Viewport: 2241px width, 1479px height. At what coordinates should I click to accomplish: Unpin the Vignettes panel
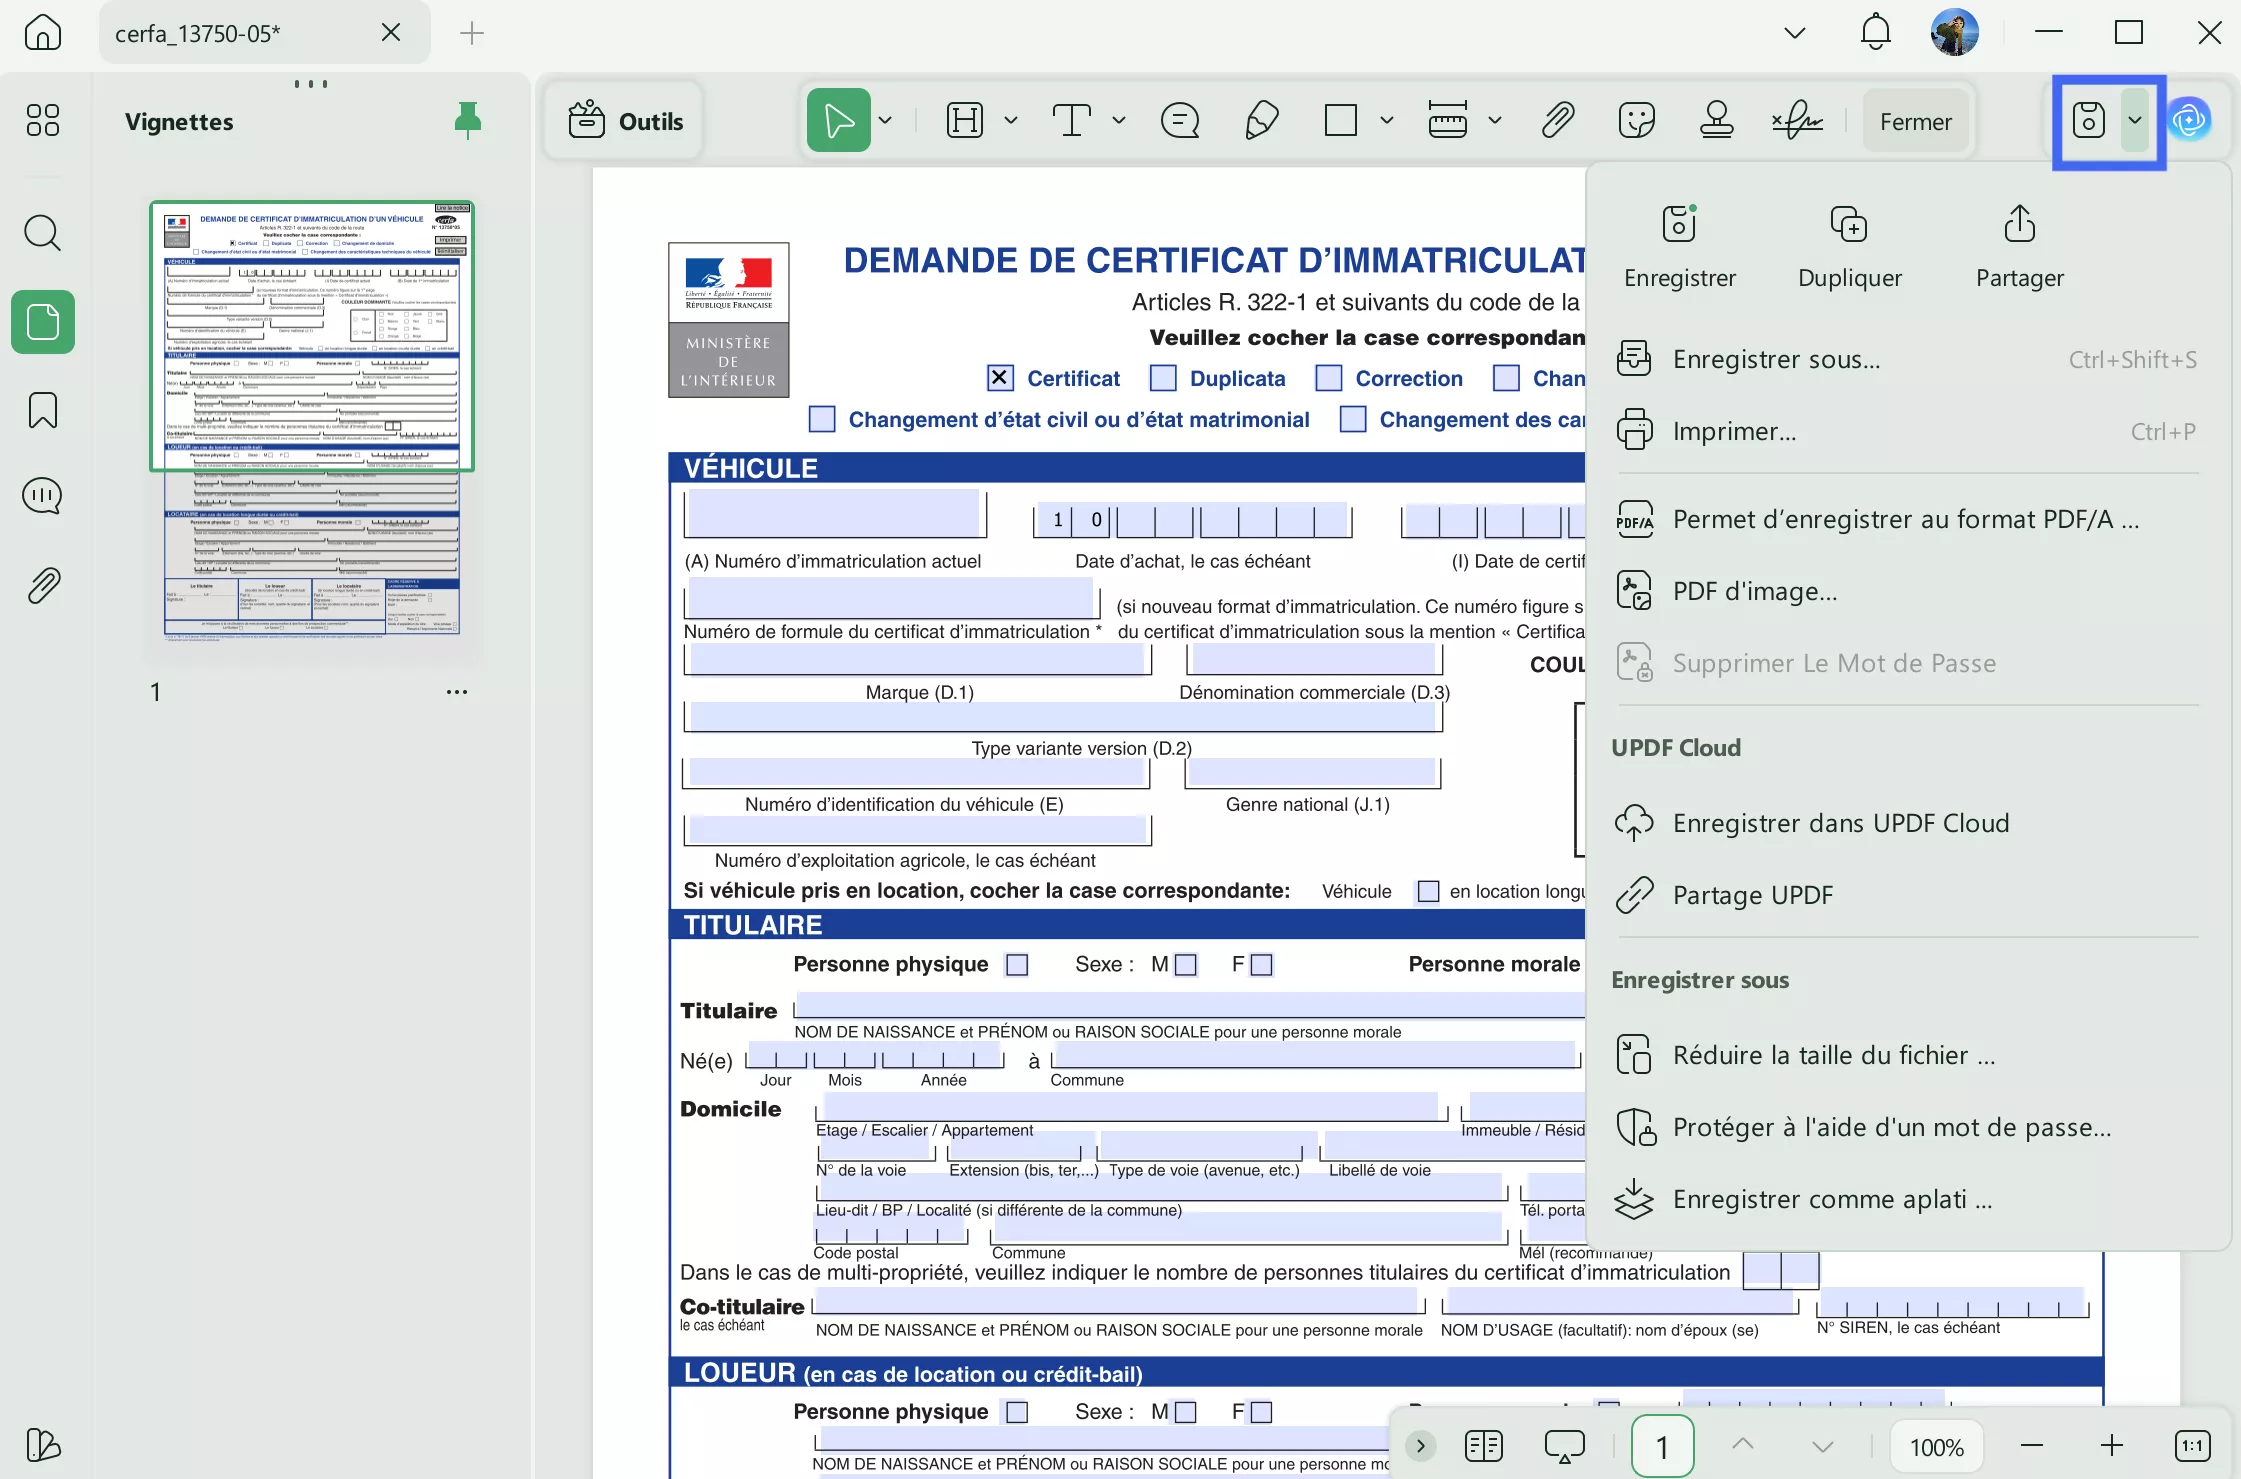tap(467, 120)
